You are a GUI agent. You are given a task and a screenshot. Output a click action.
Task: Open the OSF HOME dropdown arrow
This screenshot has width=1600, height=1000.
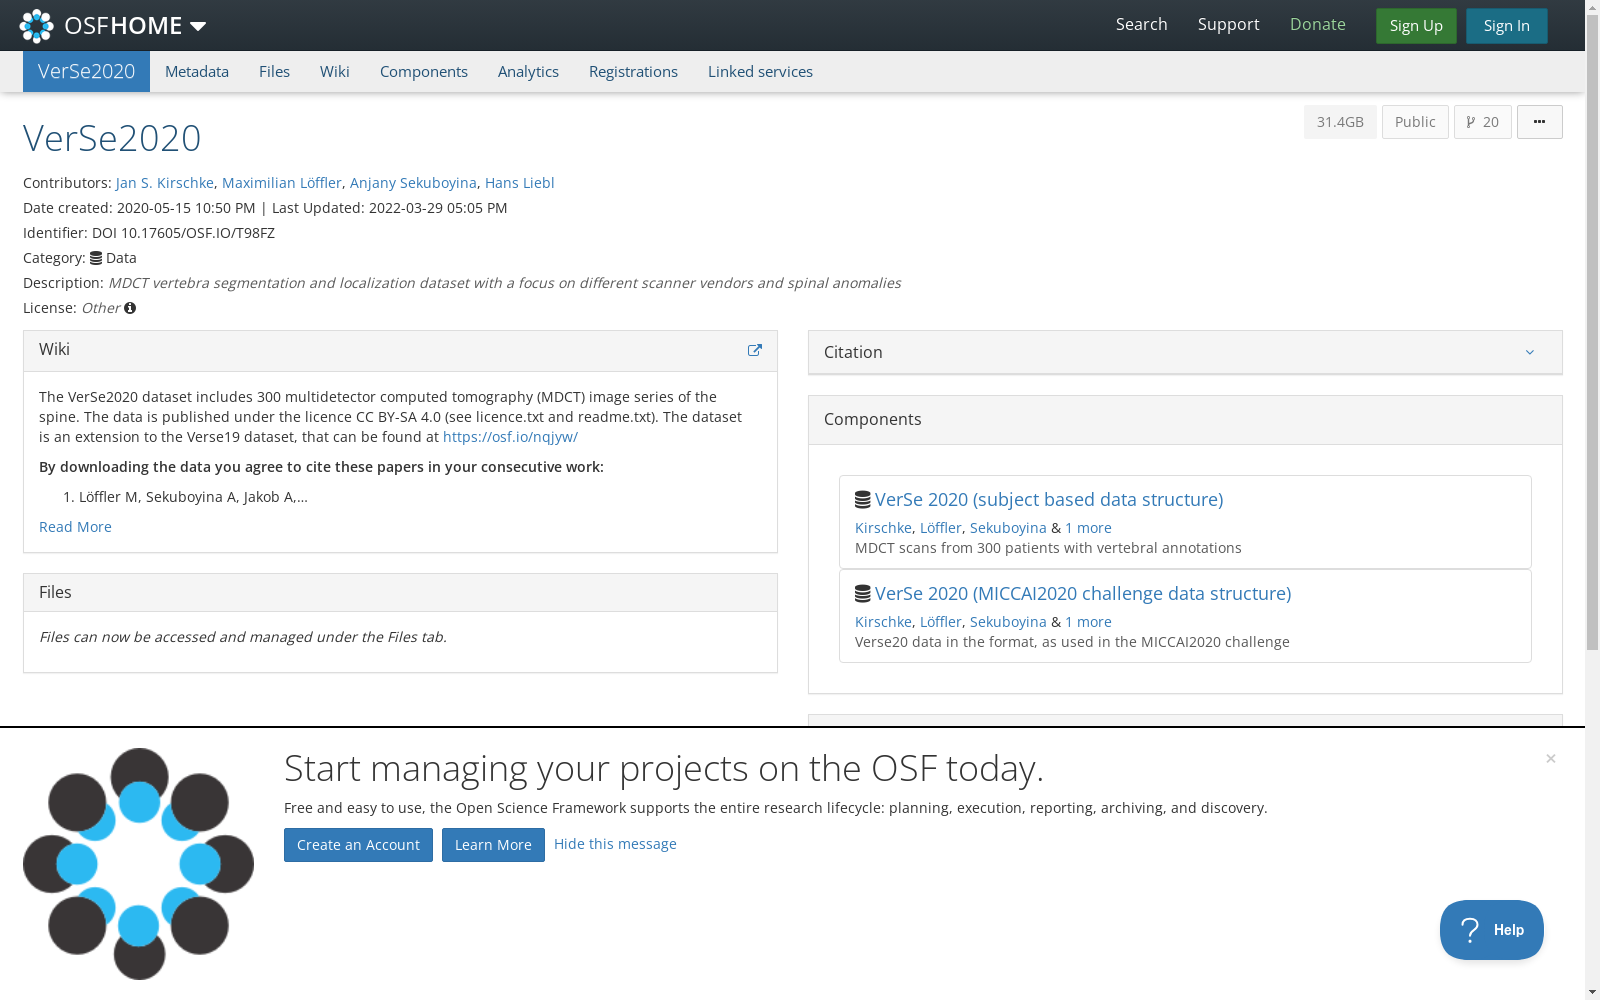click(198, 26)
